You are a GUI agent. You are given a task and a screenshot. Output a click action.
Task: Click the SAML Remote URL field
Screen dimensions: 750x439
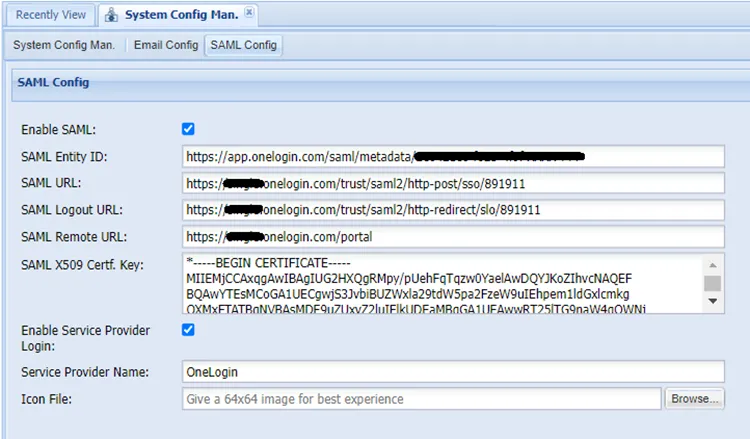click(x=453, y=237)
